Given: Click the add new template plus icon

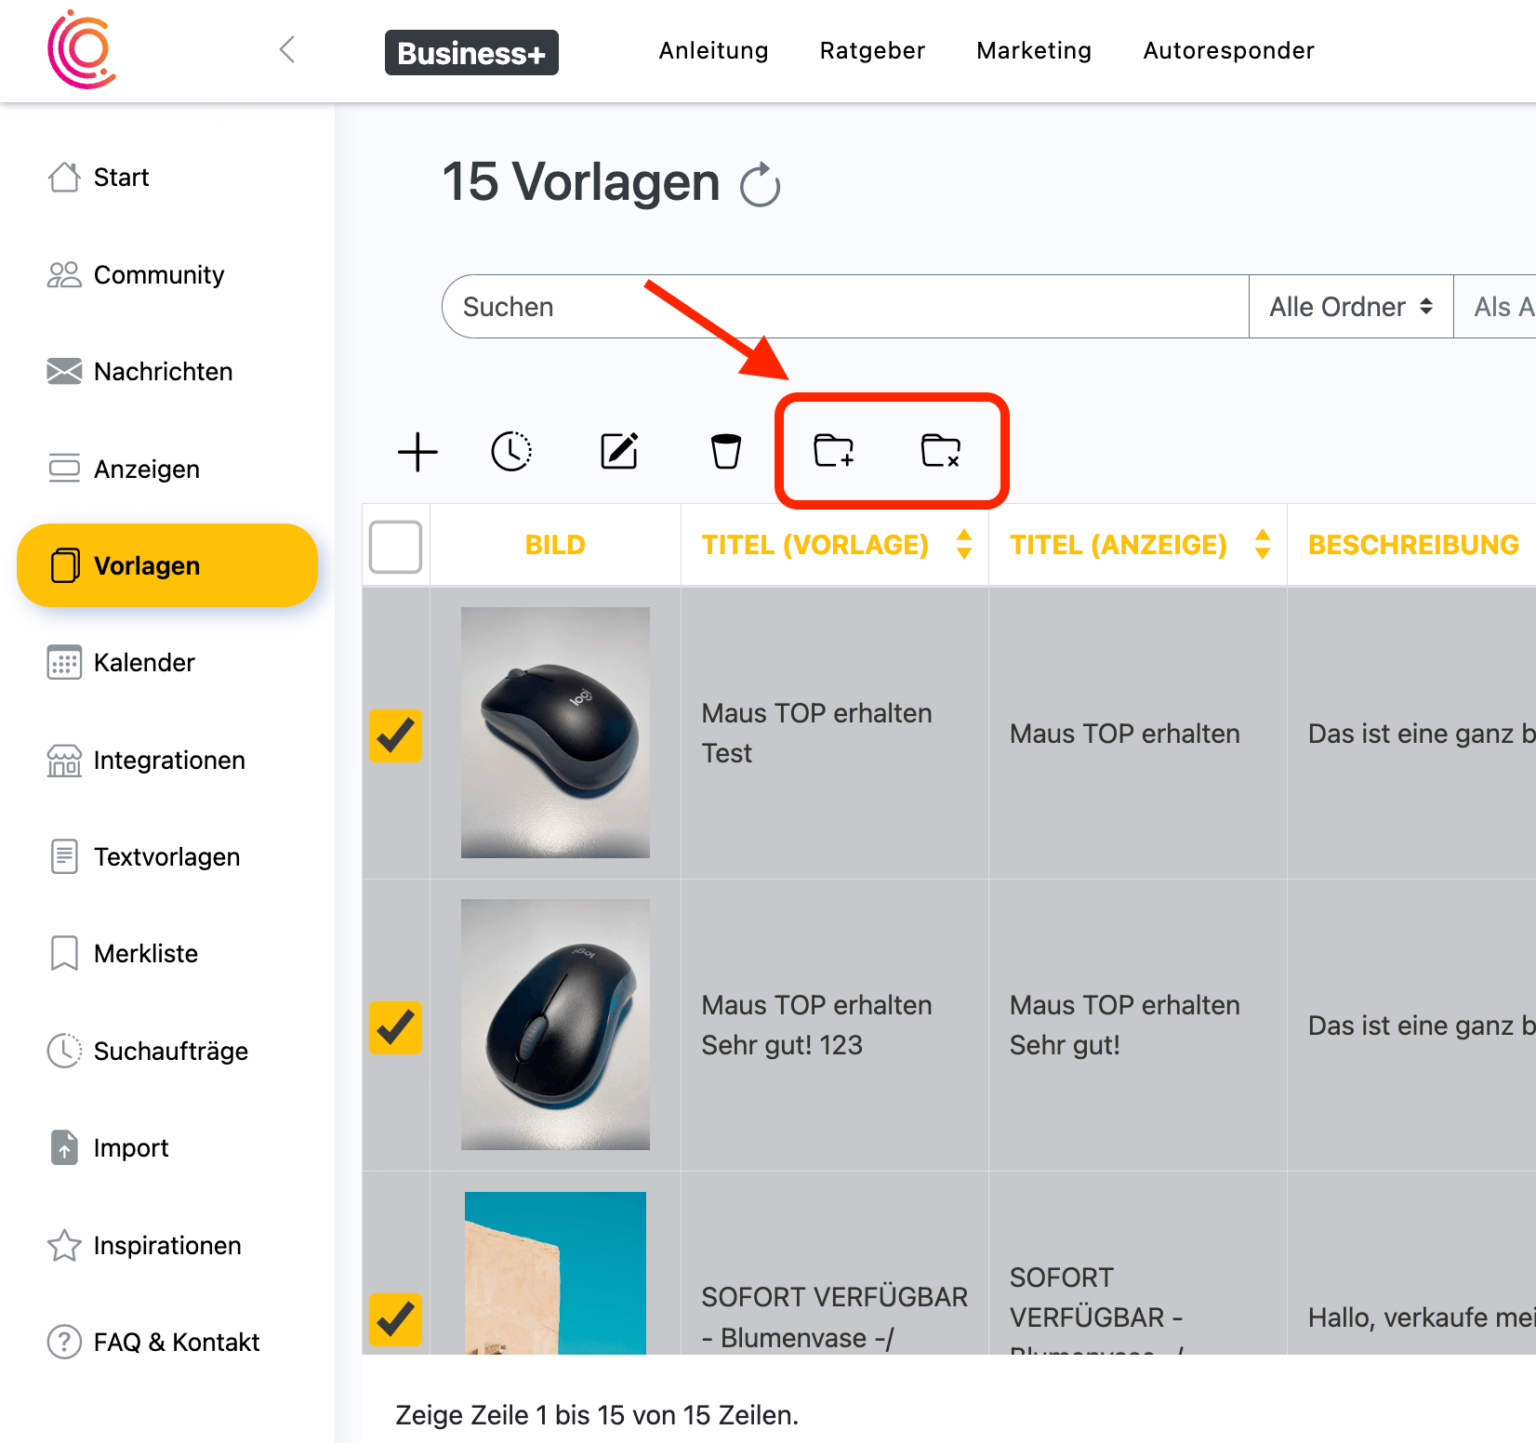Looking at the screenshot, I should (417, 451).
